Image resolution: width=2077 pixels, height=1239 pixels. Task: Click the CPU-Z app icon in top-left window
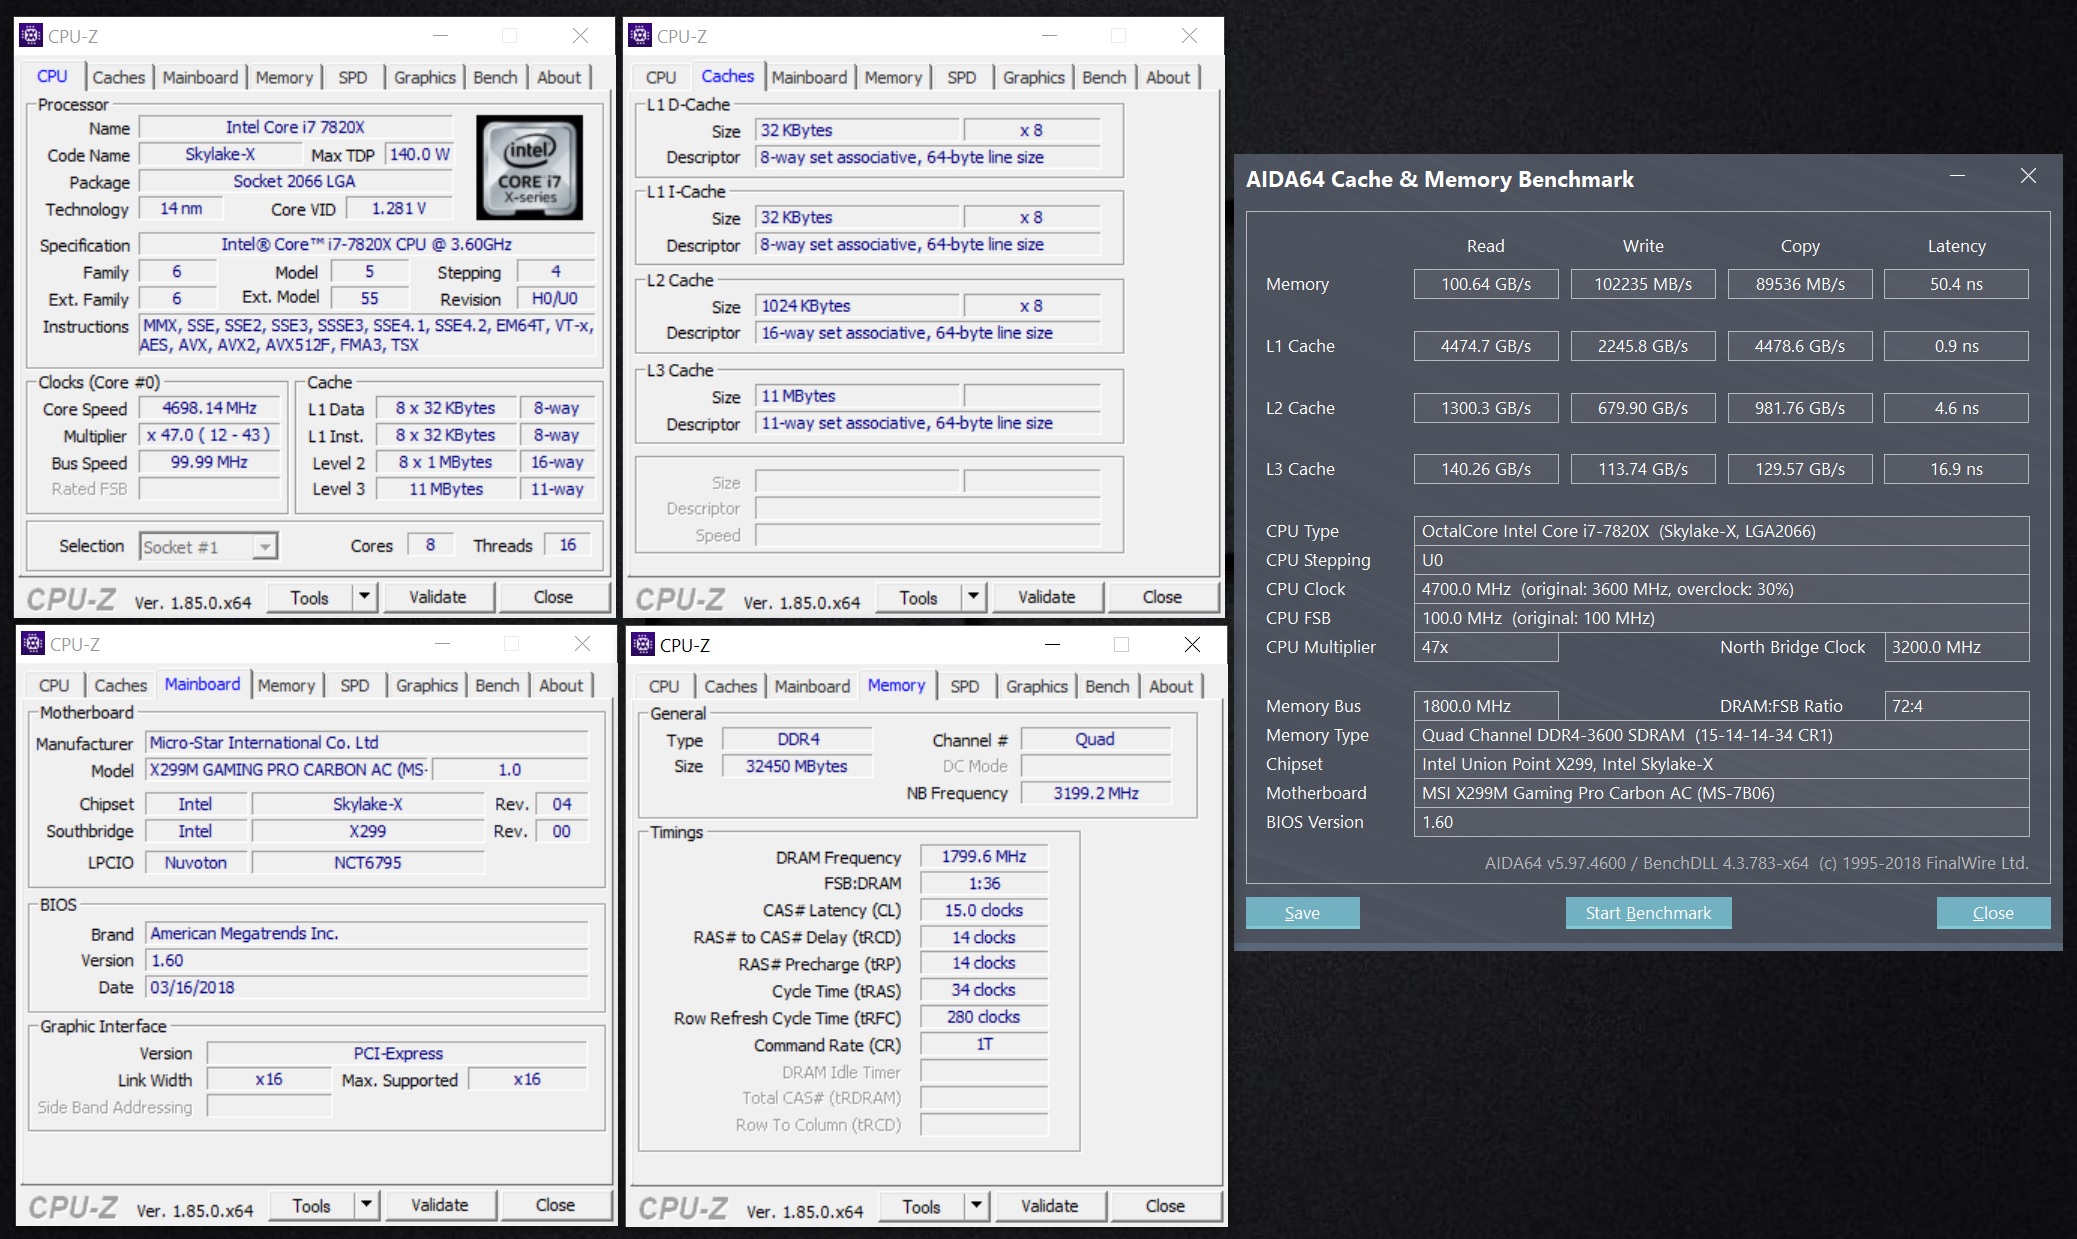[32, 35]
